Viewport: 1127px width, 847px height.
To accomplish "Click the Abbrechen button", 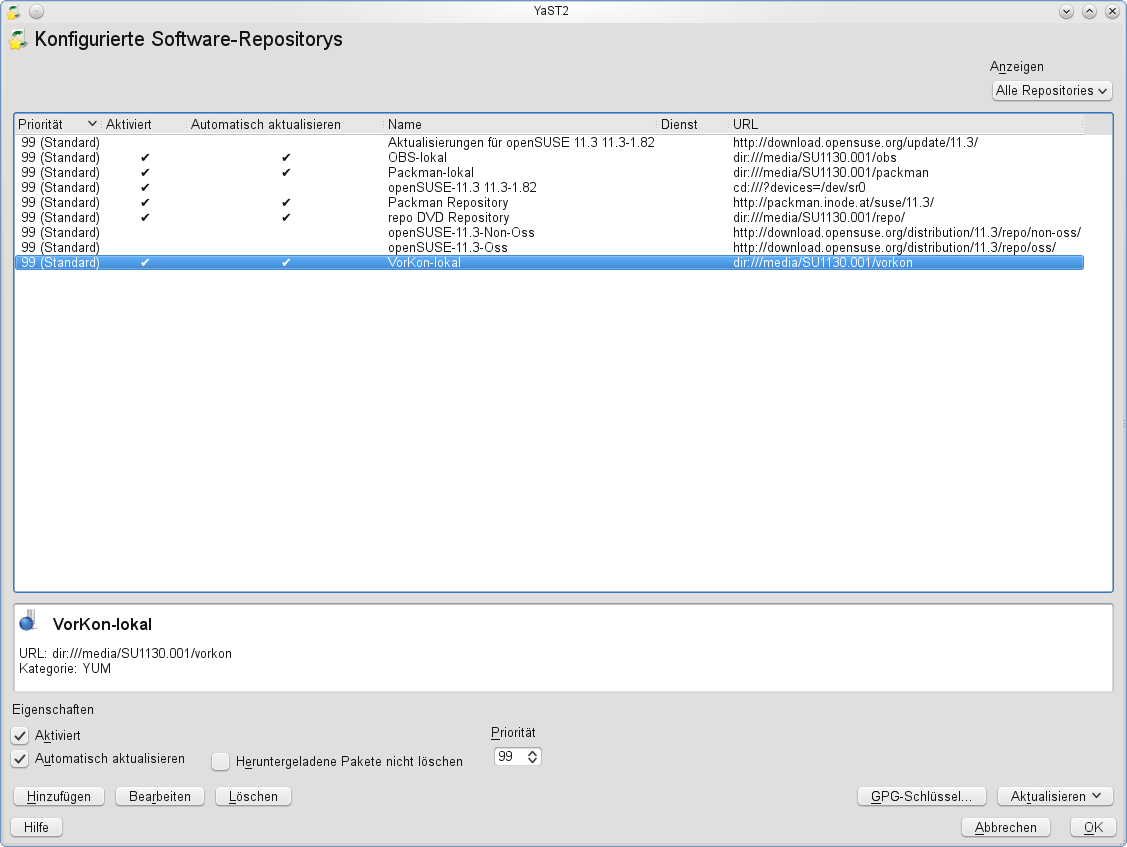I will (x=1006, y=827).
